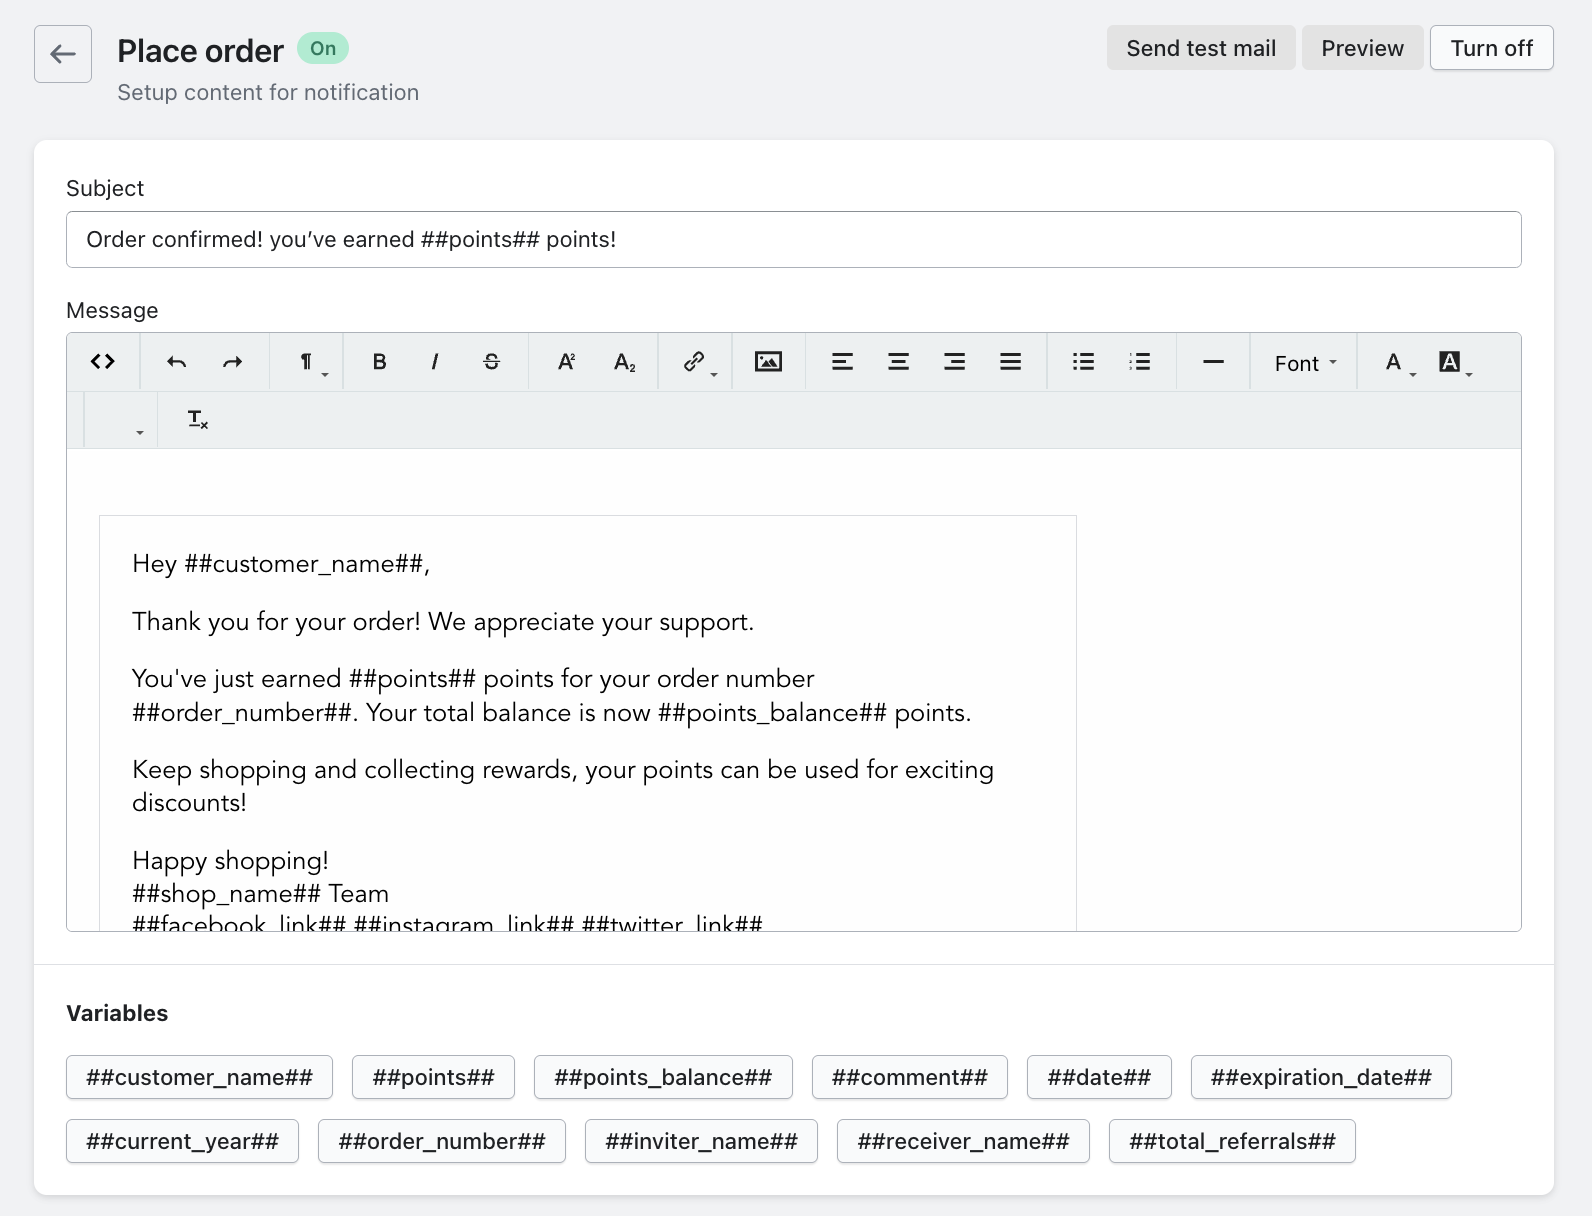The height and width of the screenshot is (1216, 1592).
Task: Clear formatting with the Tx icon
Action: coord(198,420)
